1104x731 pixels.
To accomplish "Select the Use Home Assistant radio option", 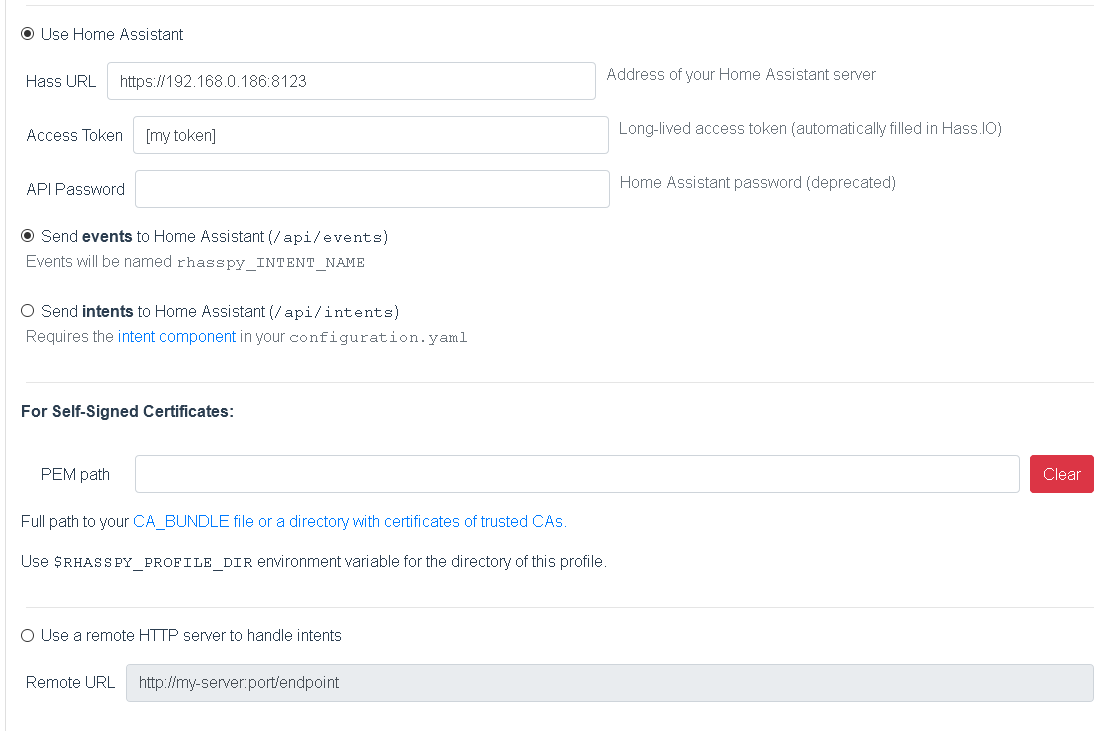I will (x=28, y=34).
